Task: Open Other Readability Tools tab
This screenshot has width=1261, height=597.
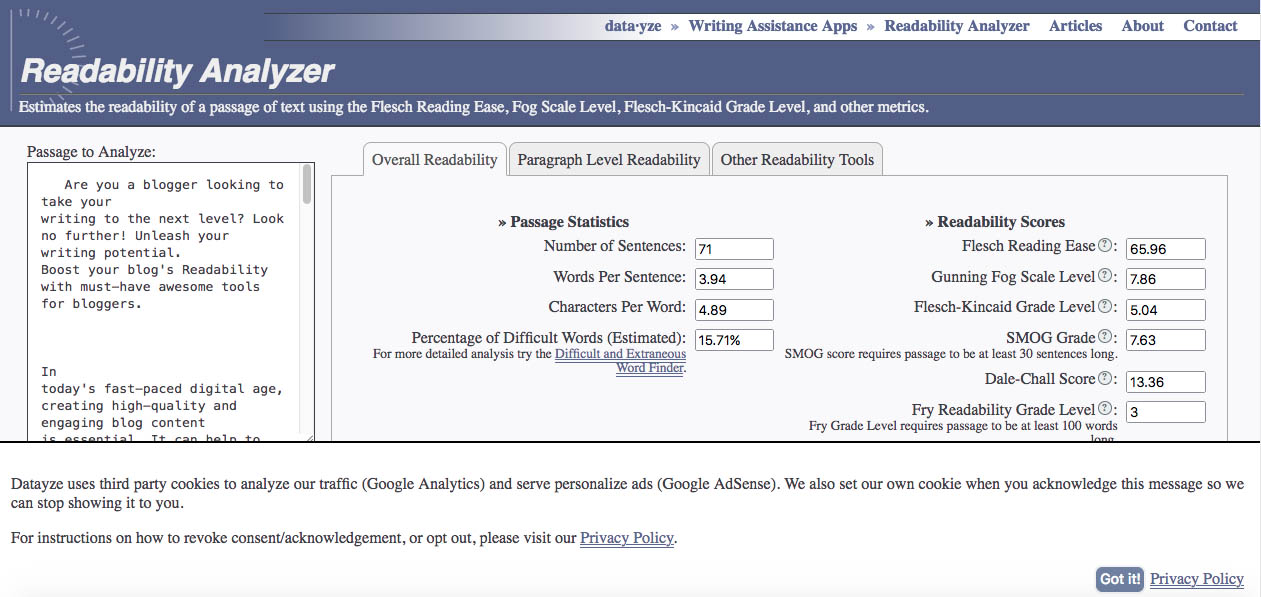Action: 797,159
